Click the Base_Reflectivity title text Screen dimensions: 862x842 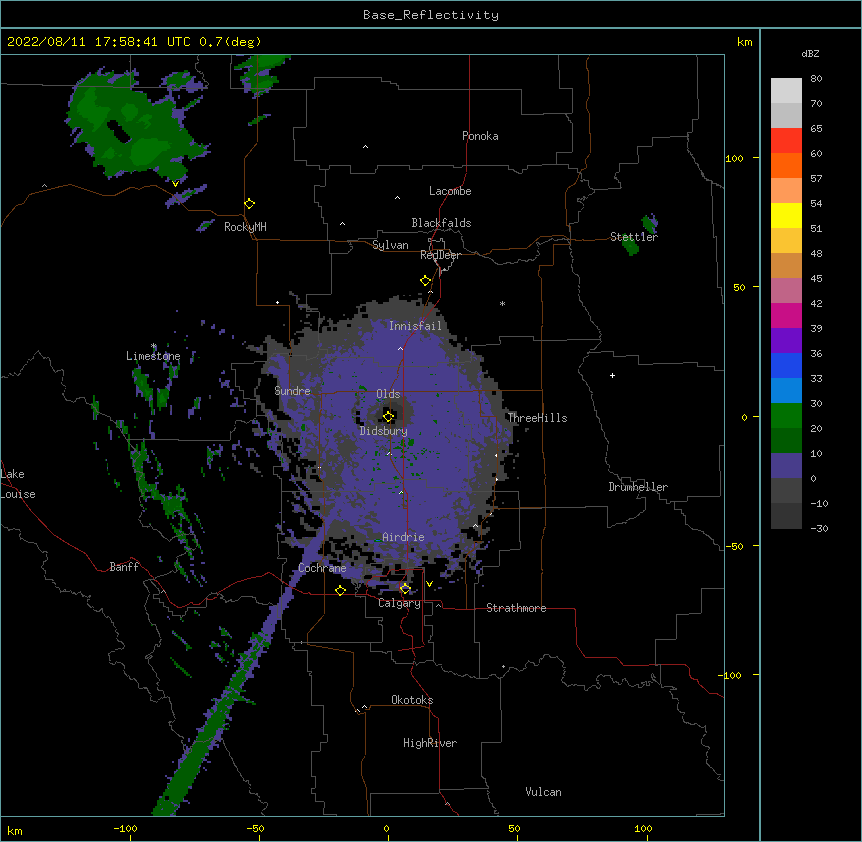(x=431, y=15)
